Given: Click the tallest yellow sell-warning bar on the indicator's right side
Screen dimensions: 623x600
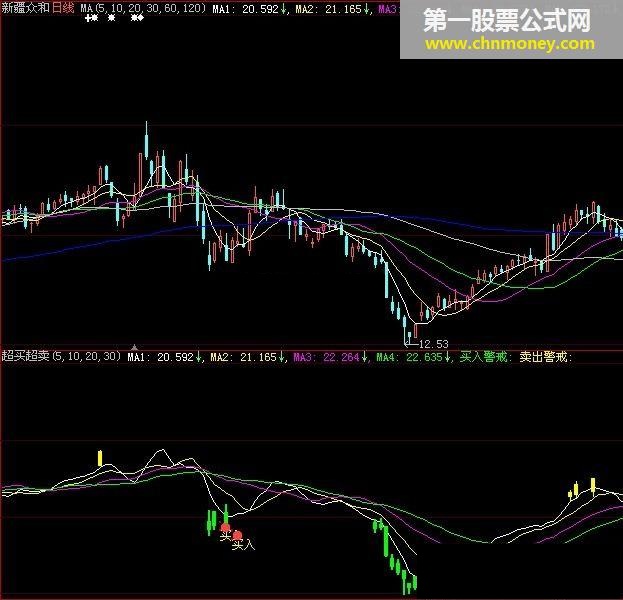Looking at the screenshot, I should click(593, 486).
